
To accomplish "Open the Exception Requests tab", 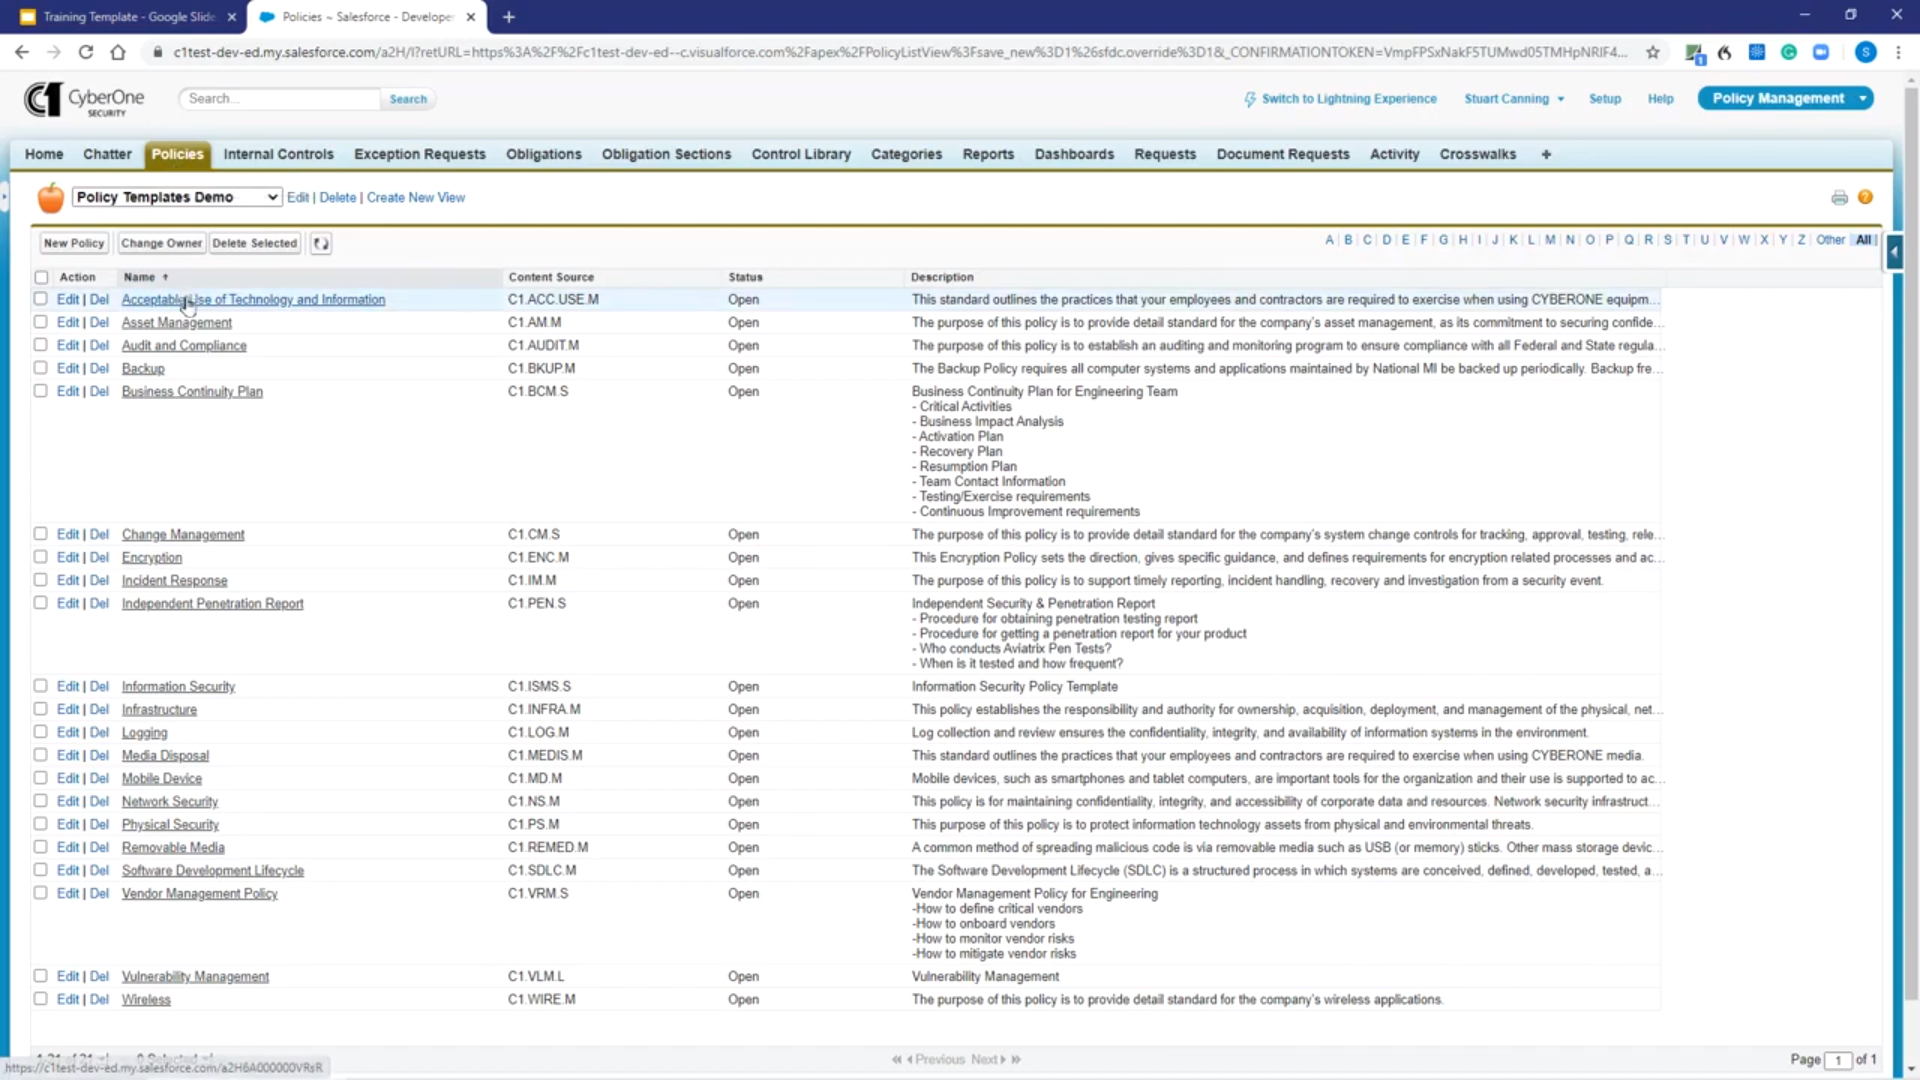I will click(420, 154).
